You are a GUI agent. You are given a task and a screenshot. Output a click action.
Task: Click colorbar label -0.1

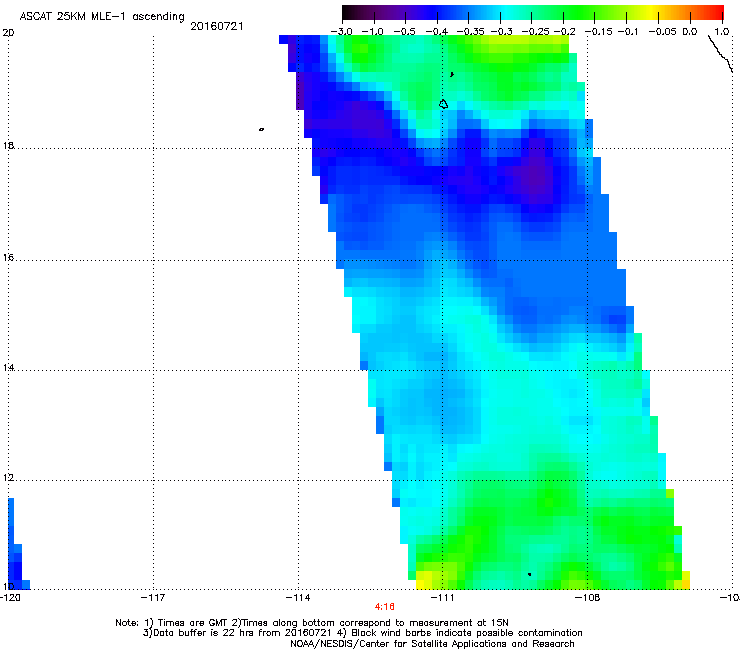pyautogui.click(x=627, y=32)
